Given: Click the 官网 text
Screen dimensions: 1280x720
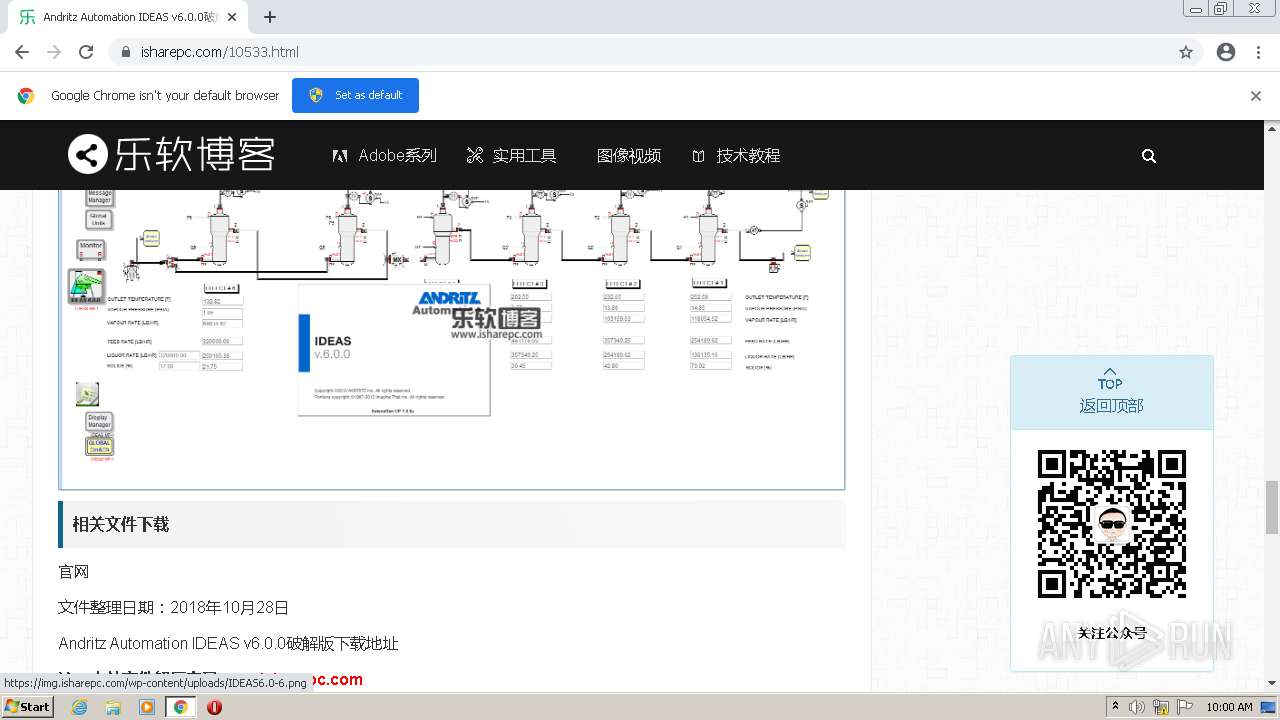Looking at the screenshot, I should 74,572.
